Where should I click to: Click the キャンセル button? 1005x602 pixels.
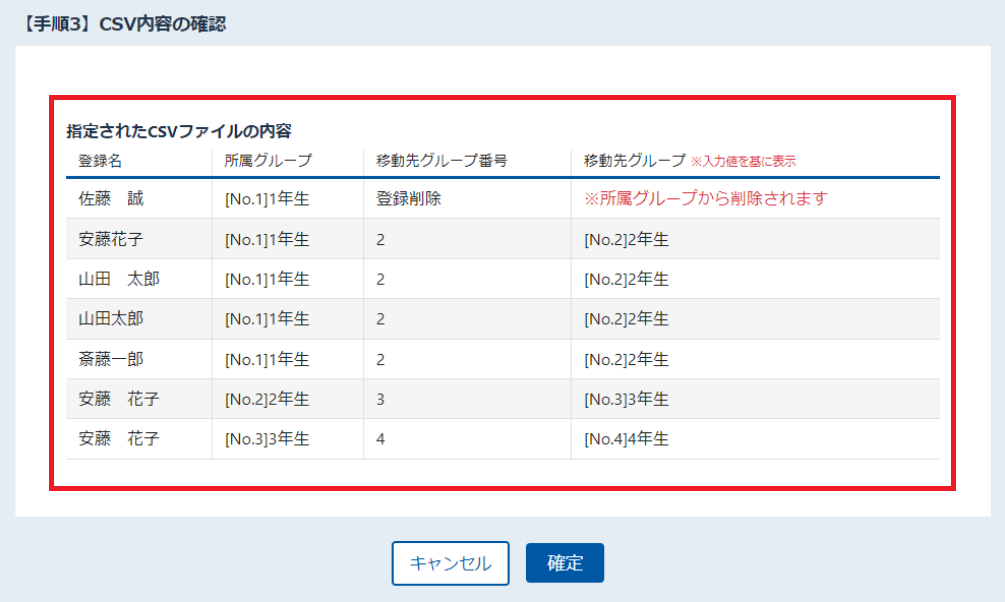(x=451, y=563)
